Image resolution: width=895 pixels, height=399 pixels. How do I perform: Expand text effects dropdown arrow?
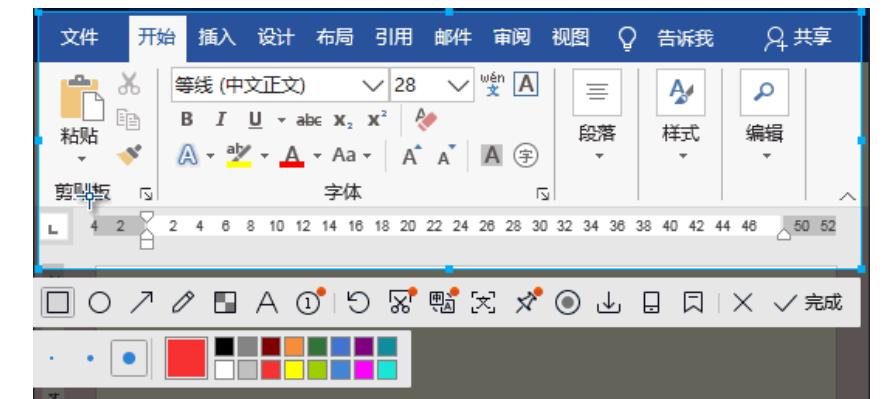[x=211, y=155]
